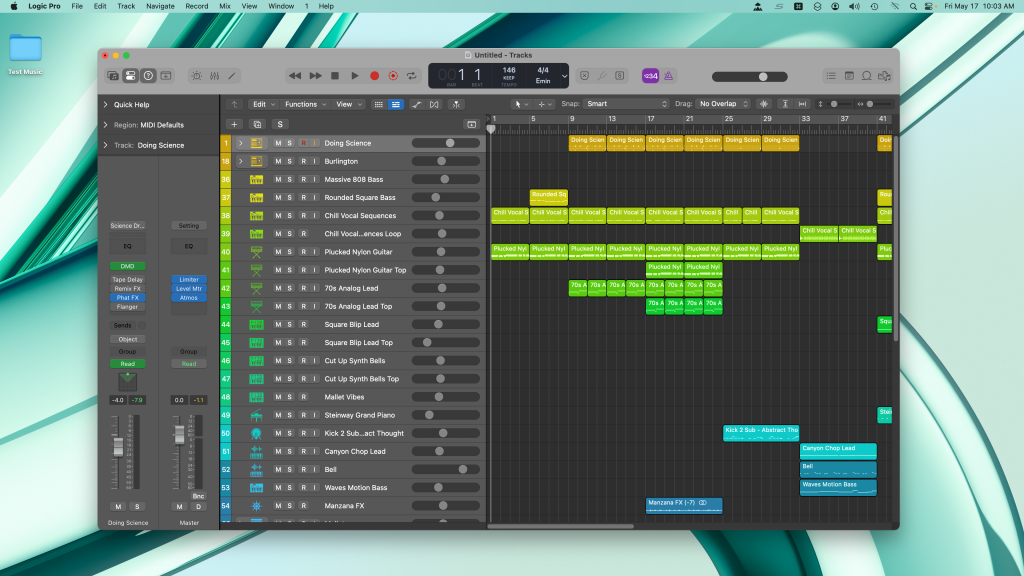Image resolution: width=1024 pixels, height=576 pixels.
Task: Show Global Tracks button
Action: point(472,124)
